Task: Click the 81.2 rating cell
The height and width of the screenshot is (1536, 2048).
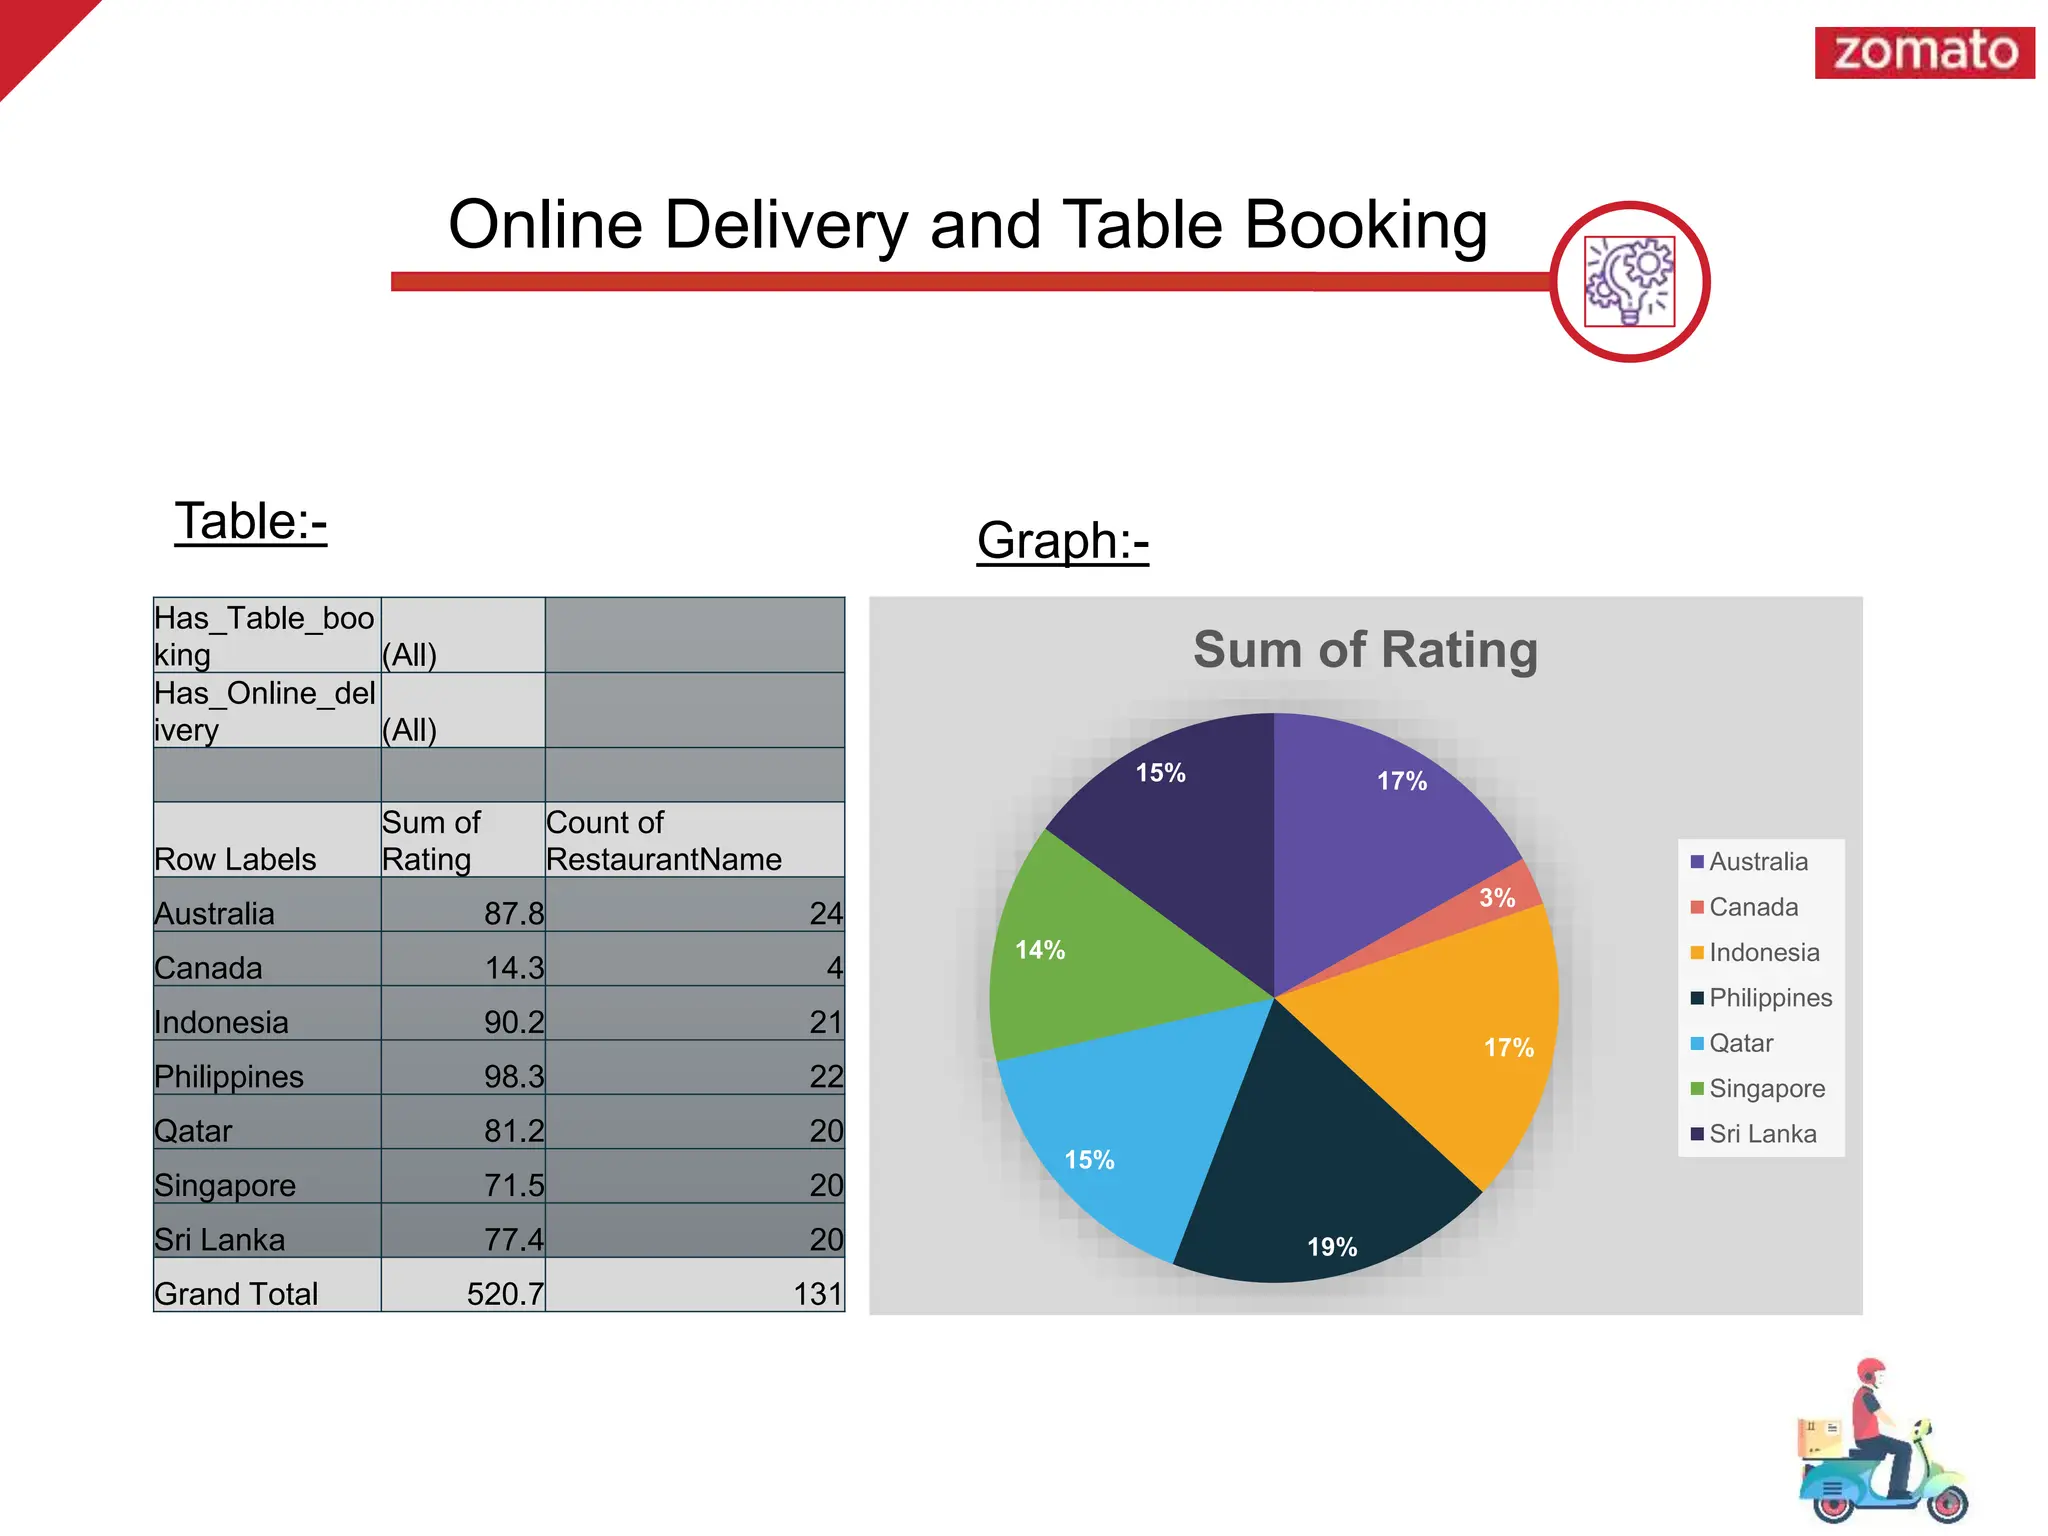Action: click(x=463, y=1122)
